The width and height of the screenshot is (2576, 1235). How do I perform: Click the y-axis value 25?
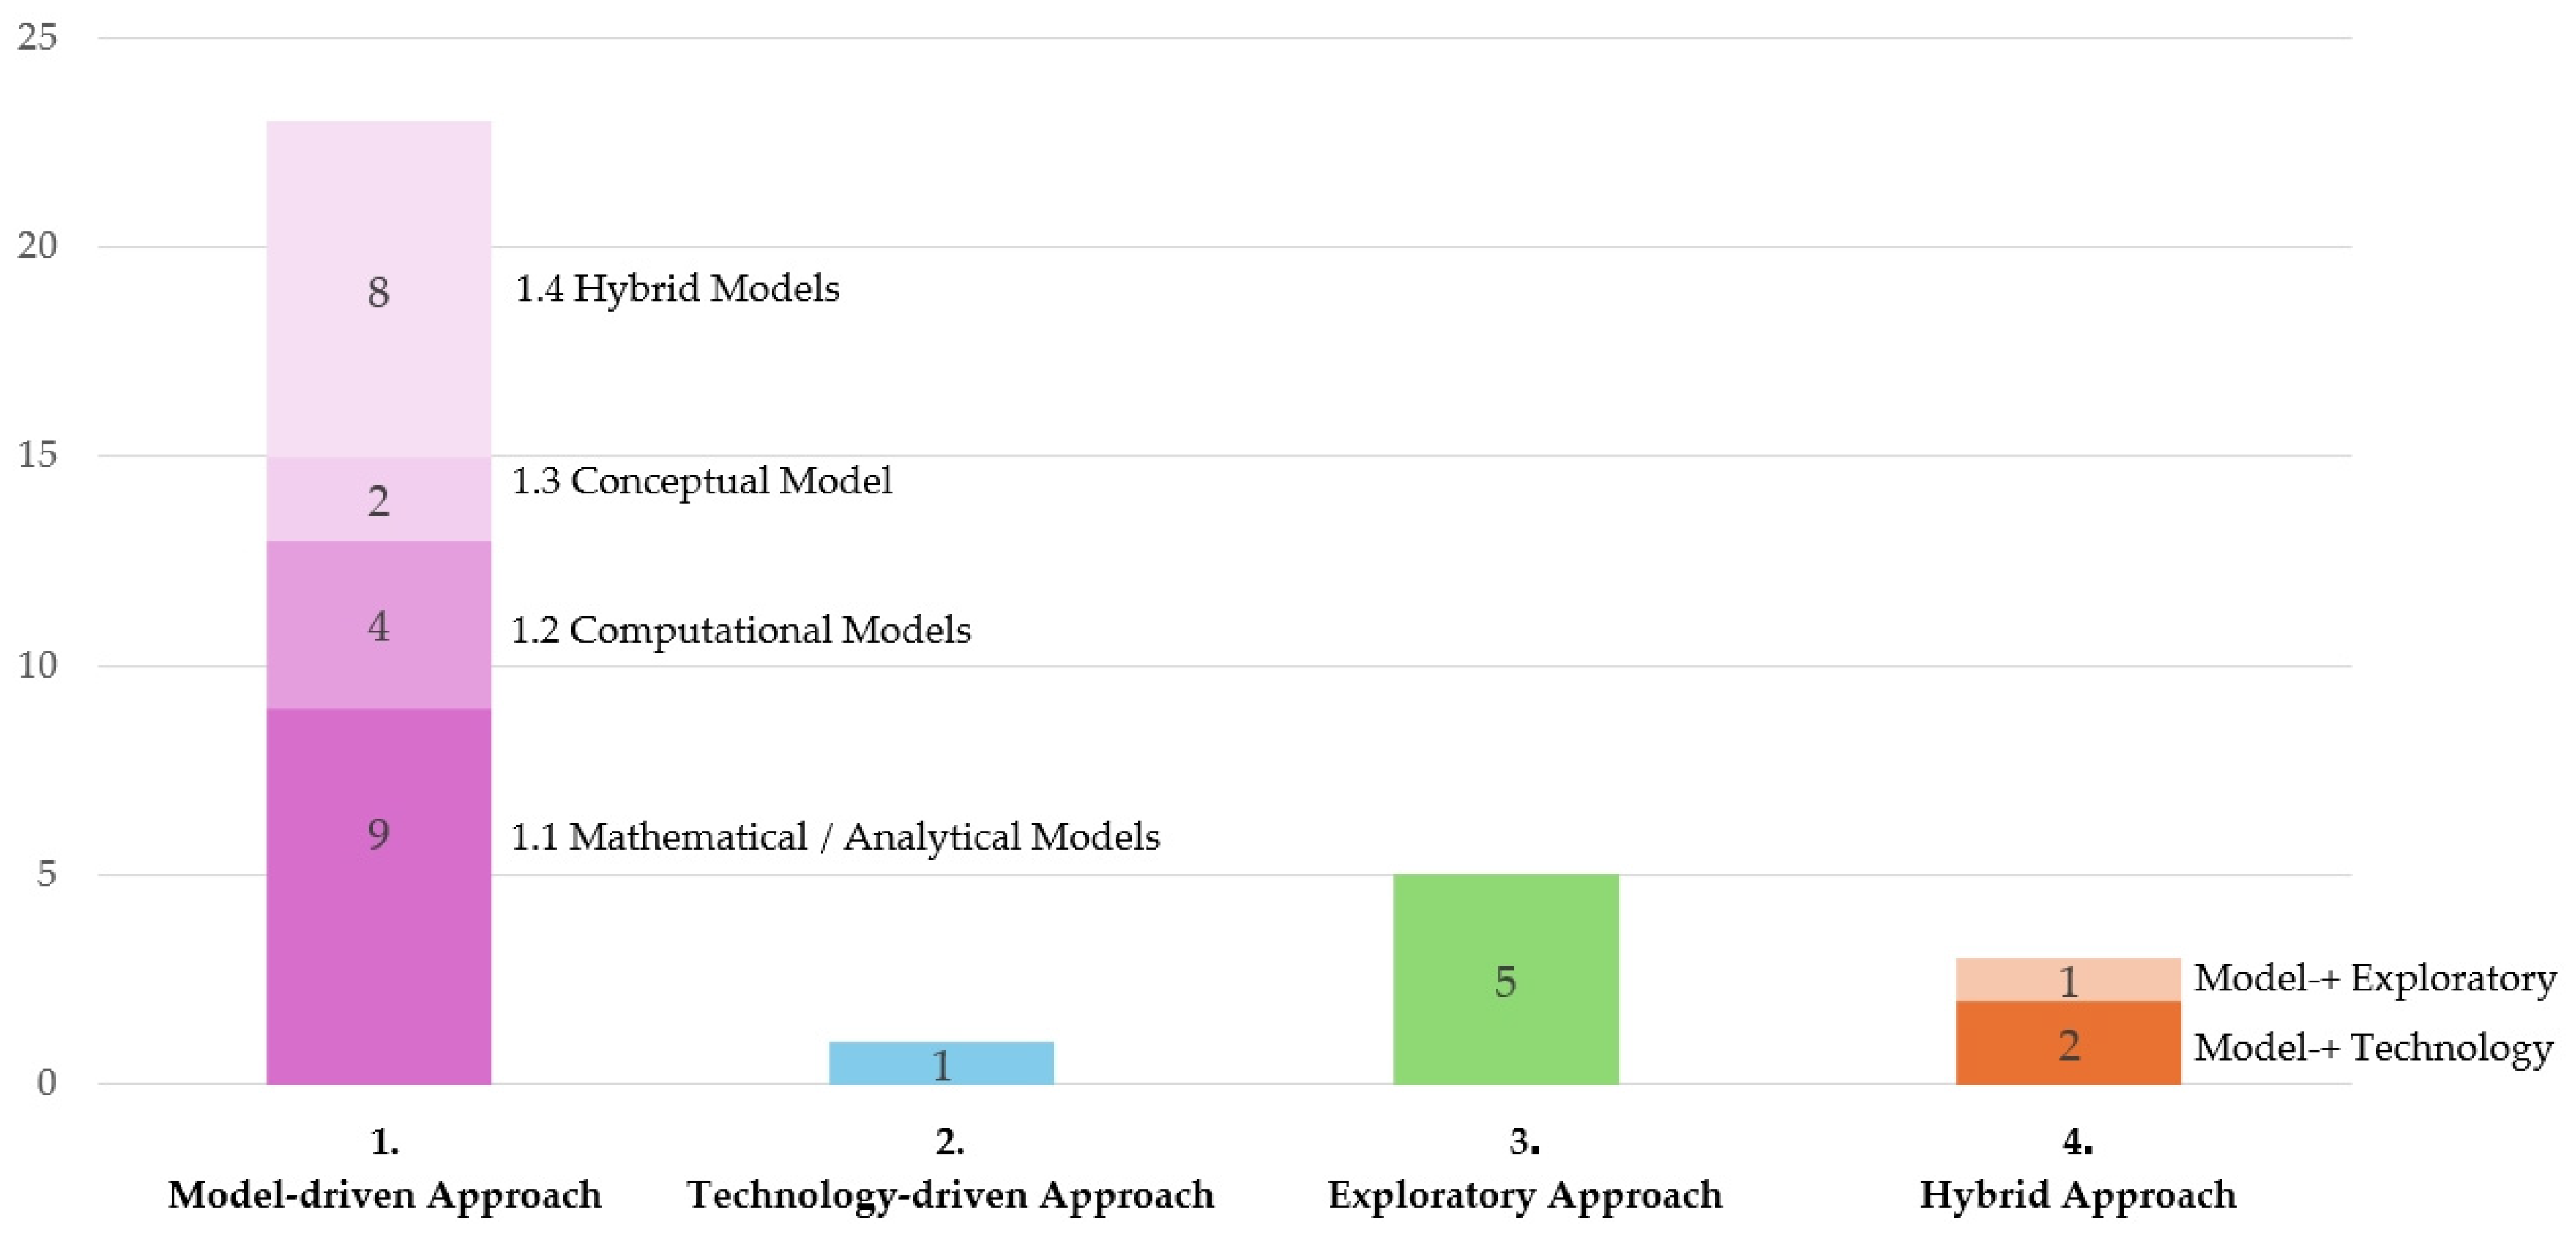37,38
